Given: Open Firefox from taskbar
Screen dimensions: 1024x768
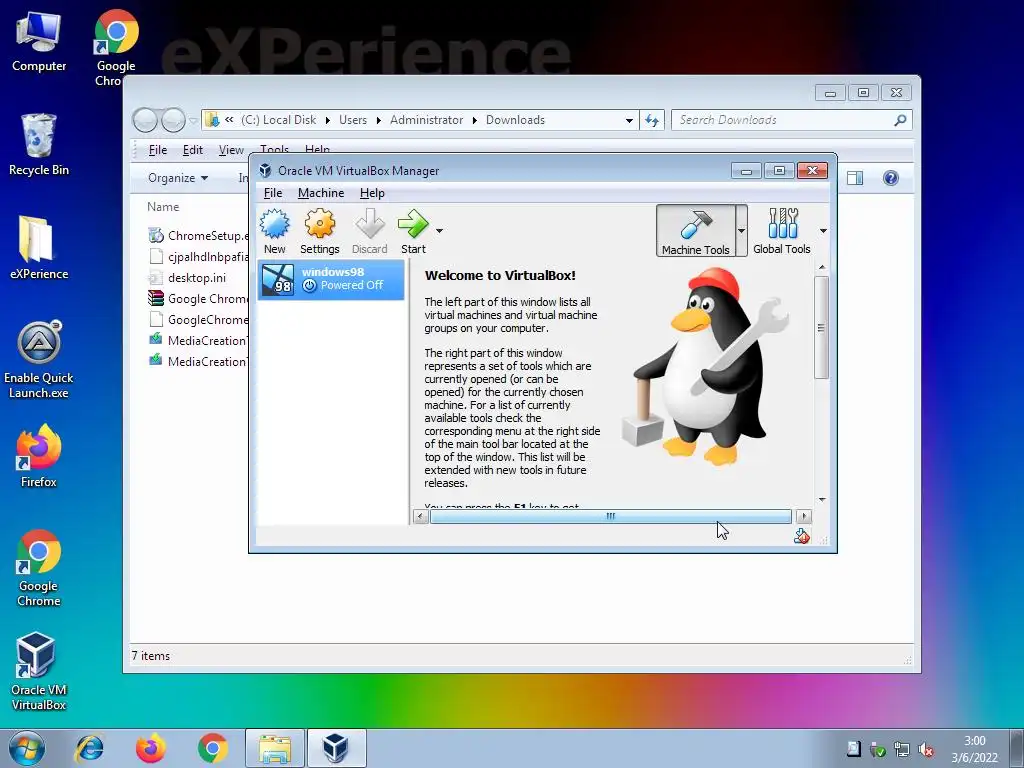Looking at the screenshot, I should pyautogui.click(x=151, y=748).
